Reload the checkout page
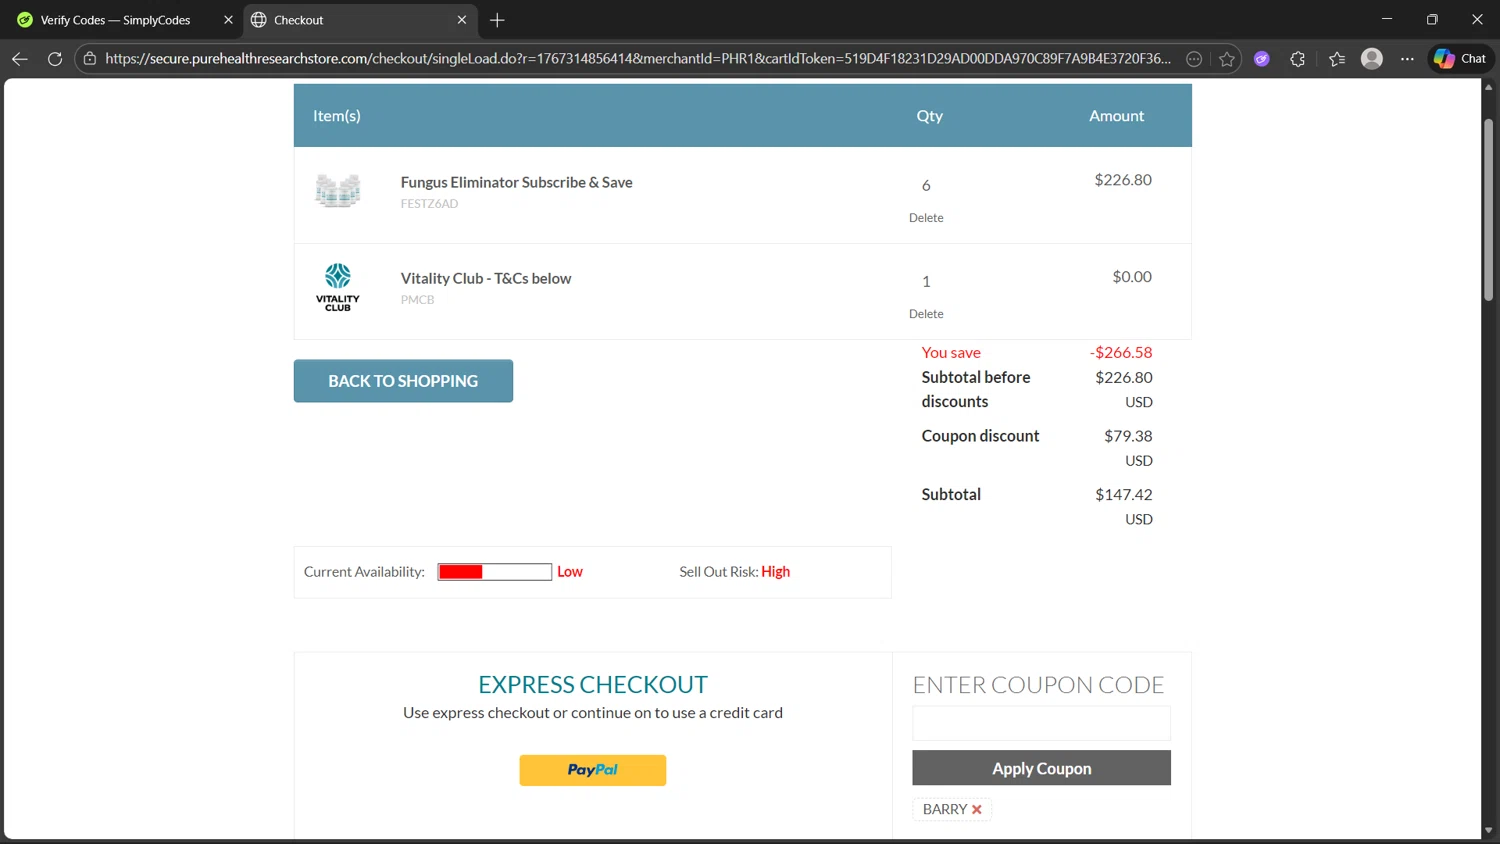The height and width of the screenshot is (844, 1500). pos(55,59)
